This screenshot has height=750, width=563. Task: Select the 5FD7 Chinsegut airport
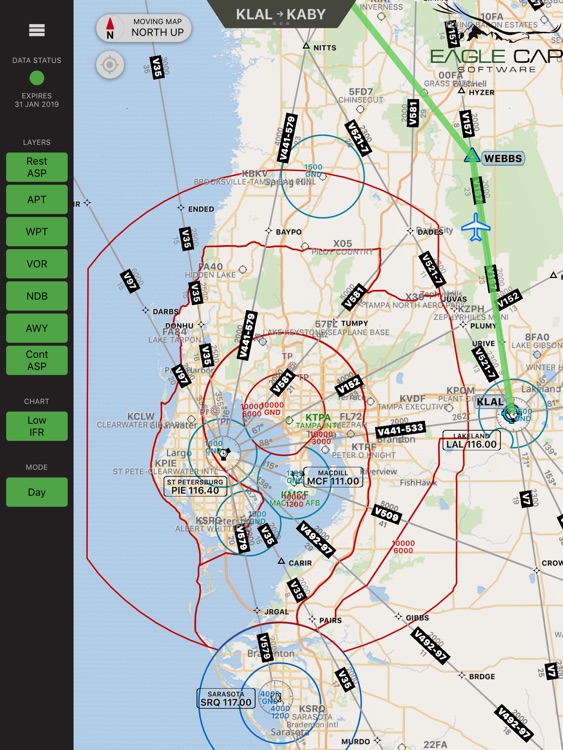pos(360,109)
